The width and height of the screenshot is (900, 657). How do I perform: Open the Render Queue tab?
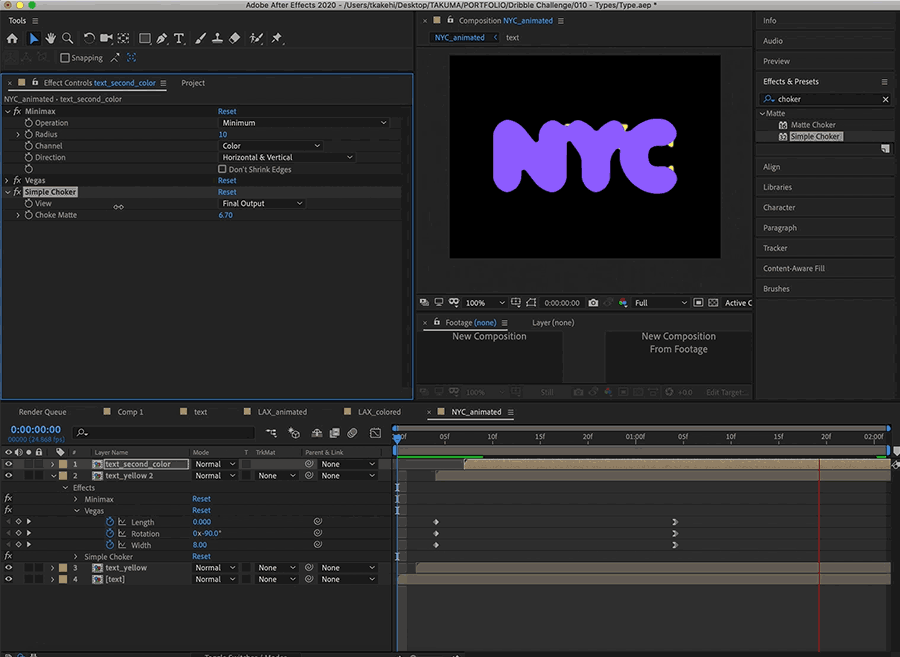coord(42,412)
